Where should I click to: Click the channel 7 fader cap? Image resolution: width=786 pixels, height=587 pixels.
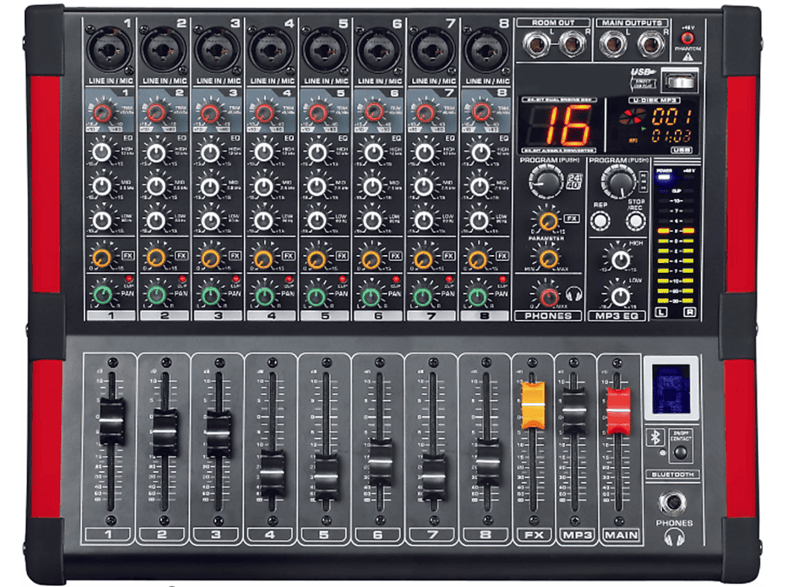pos(433,477)
